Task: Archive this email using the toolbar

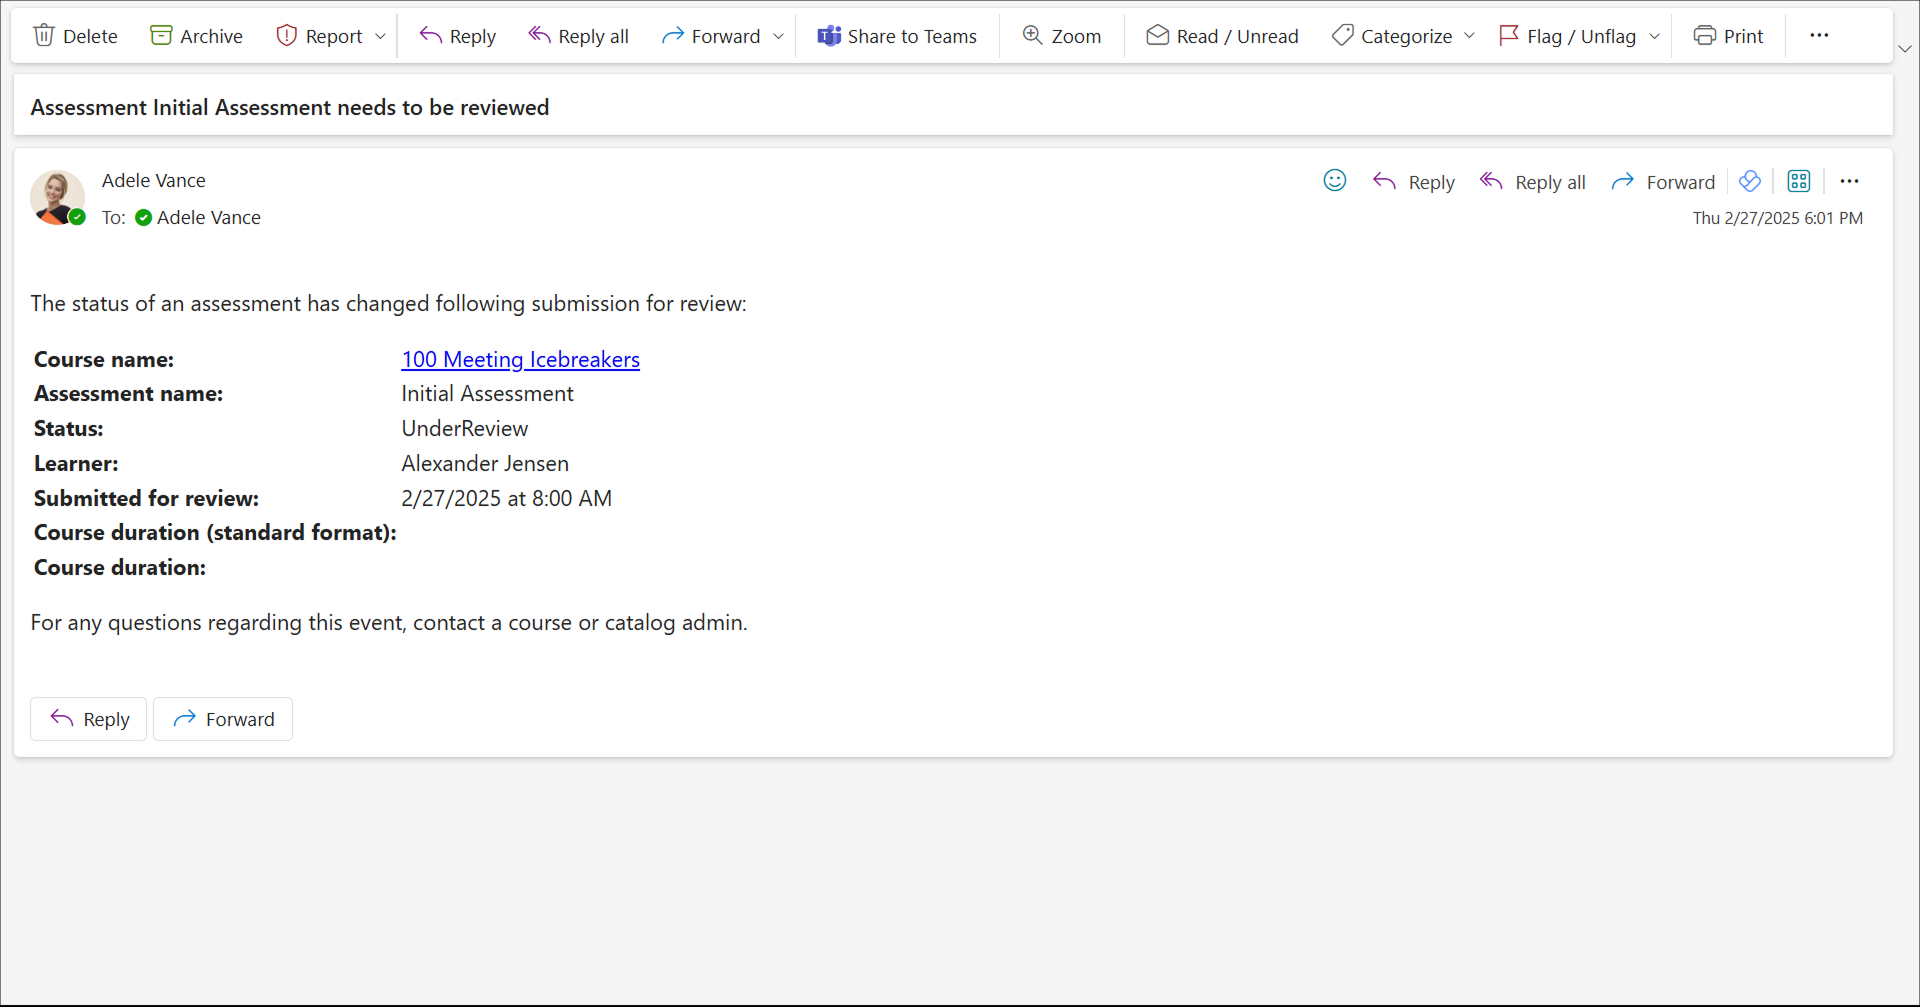Action: click(196, 36)
